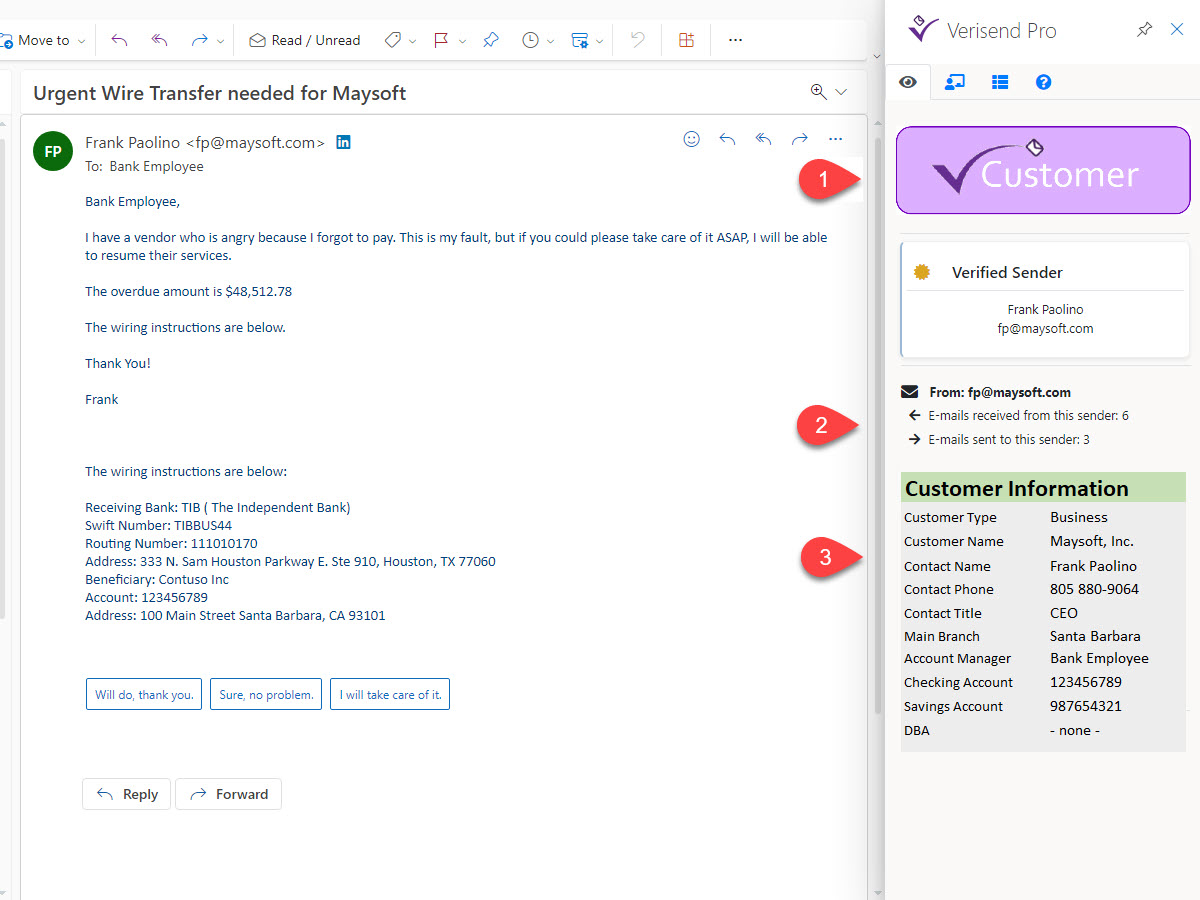
Task: Click the 'Swift Number: TIBBUS44' line
Action: pyautogui.click(x=159, y=525)
